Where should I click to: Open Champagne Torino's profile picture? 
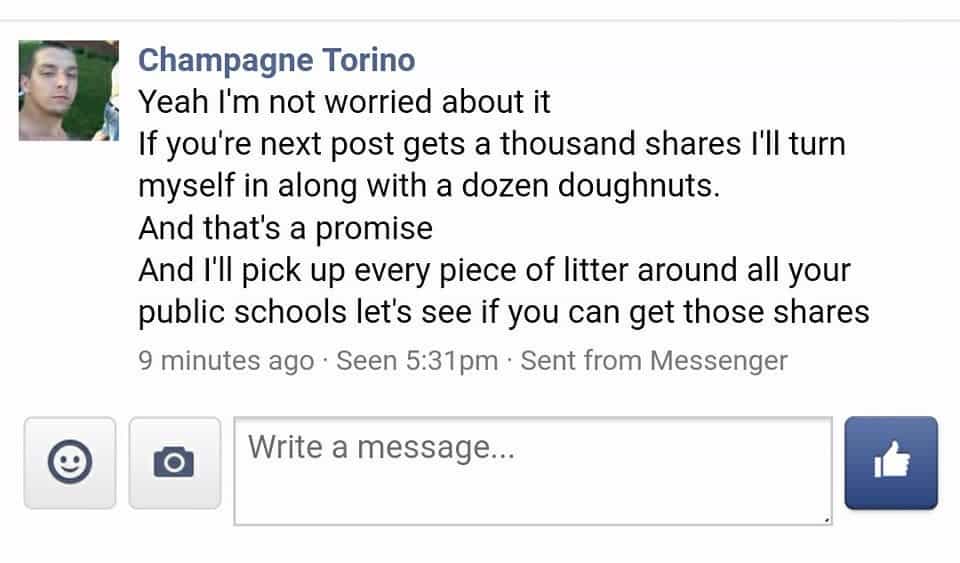(x=69, y=91)
